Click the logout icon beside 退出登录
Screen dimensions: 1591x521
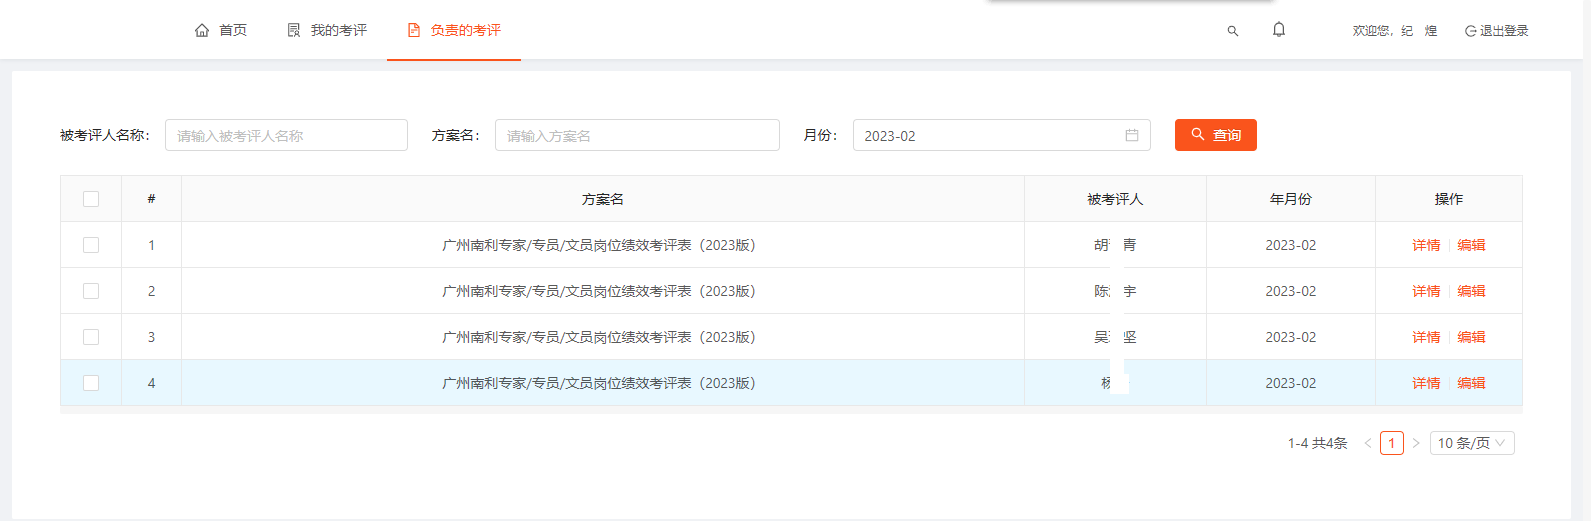point(1470,31)
